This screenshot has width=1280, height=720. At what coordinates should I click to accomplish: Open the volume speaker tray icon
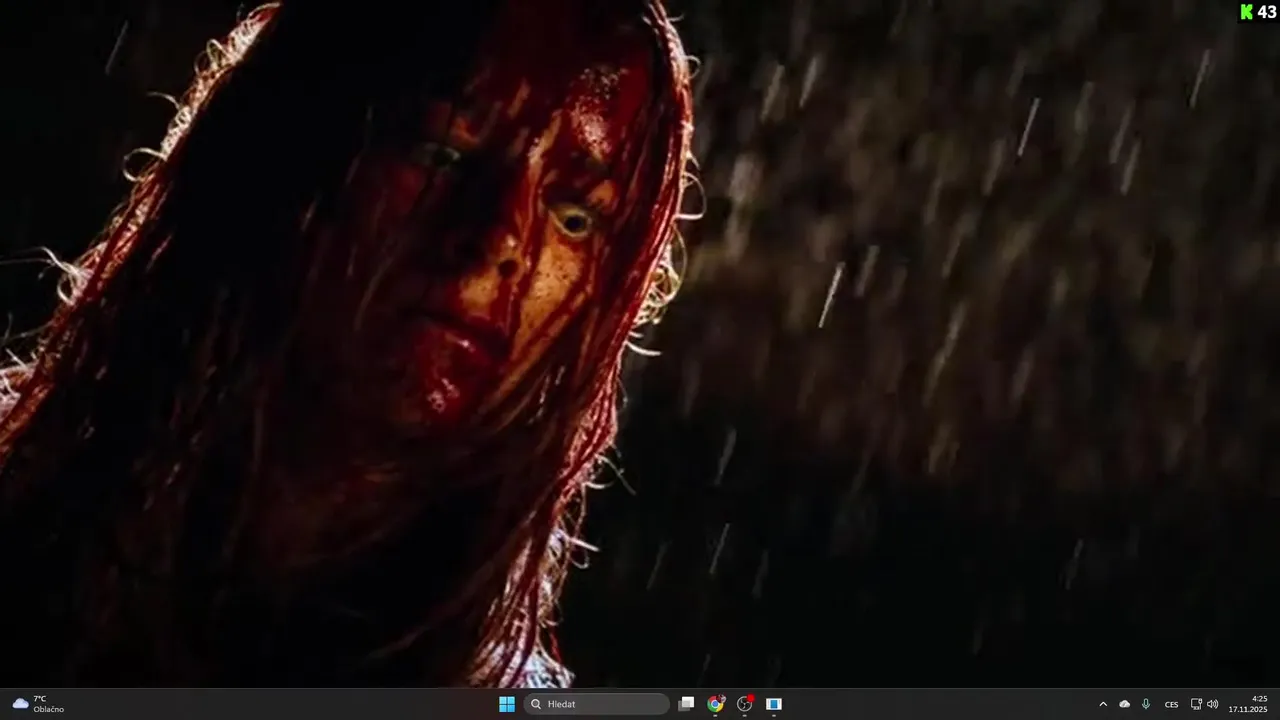point(1212,704)
